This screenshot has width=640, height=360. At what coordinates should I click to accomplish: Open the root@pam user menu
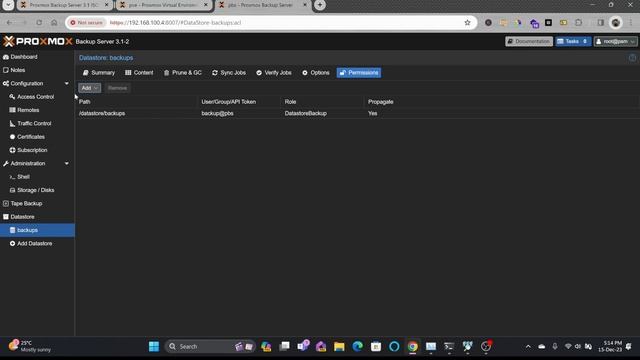(x=616, y=41)
